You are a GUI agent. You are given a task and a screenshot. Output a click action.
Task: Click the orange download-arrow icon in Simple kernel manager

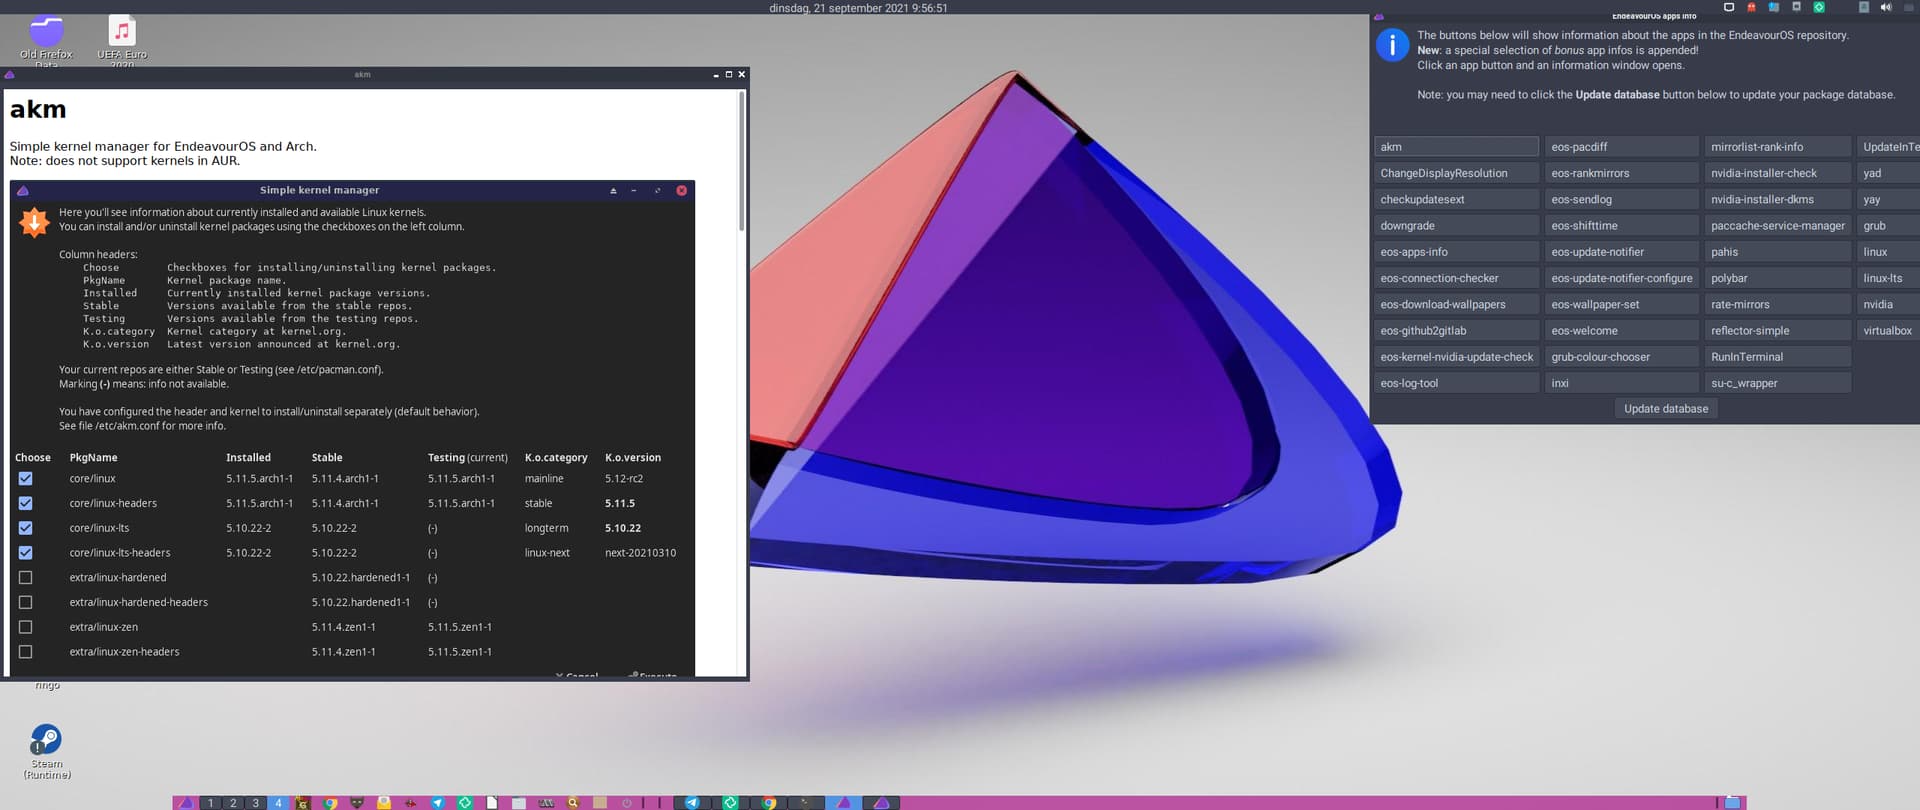coord(34,222)
